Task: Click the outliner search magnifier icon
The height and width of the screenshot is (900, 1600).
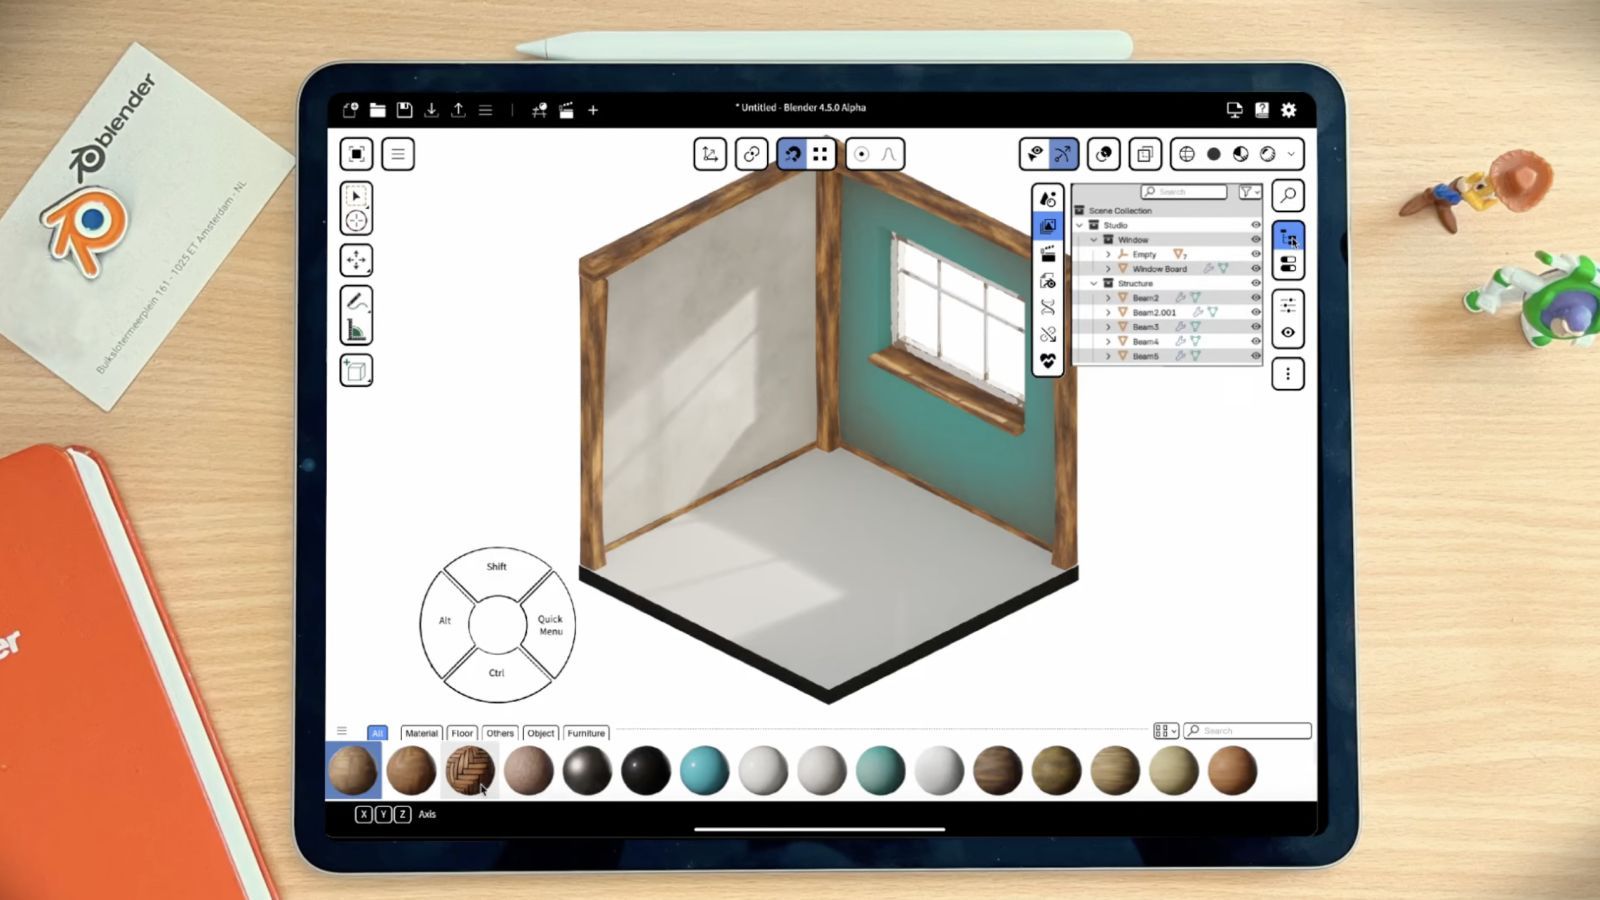Action: (x=1289, y=195)
